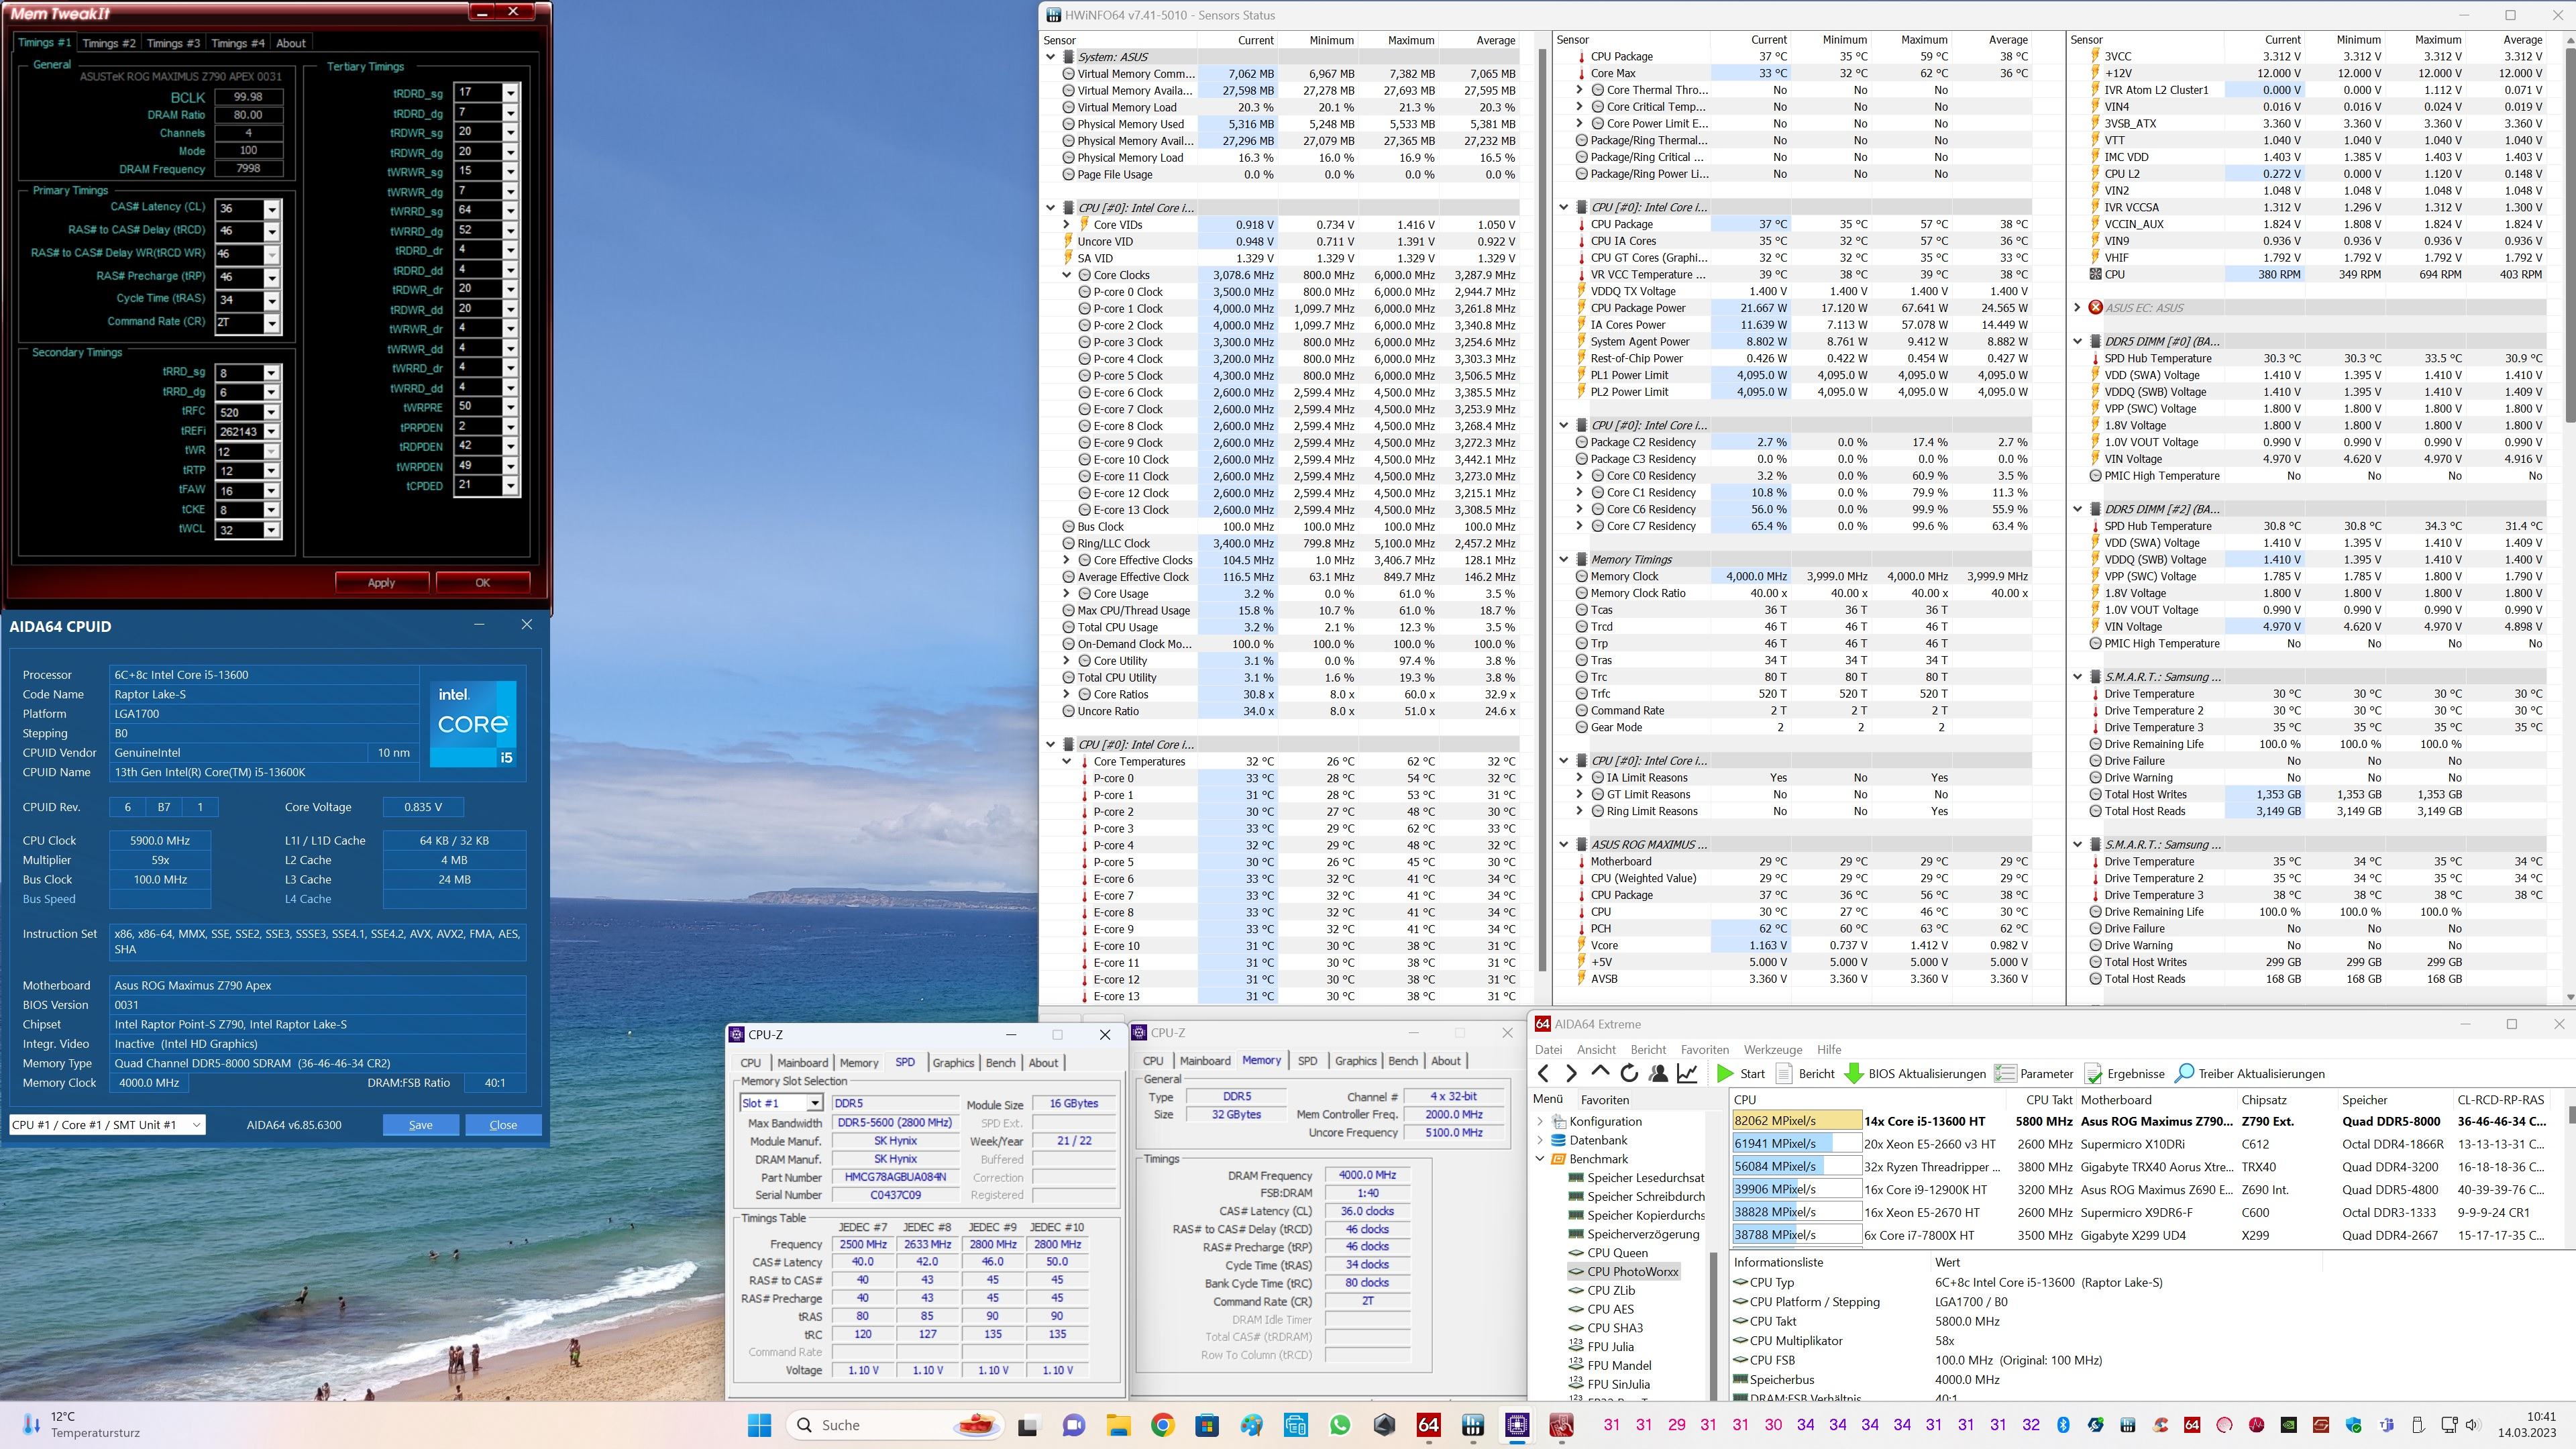Open CAS# Latency (CL) dropdown in MemTweakIt
The image size is (2576, 1449).
[x=271, y=209]
